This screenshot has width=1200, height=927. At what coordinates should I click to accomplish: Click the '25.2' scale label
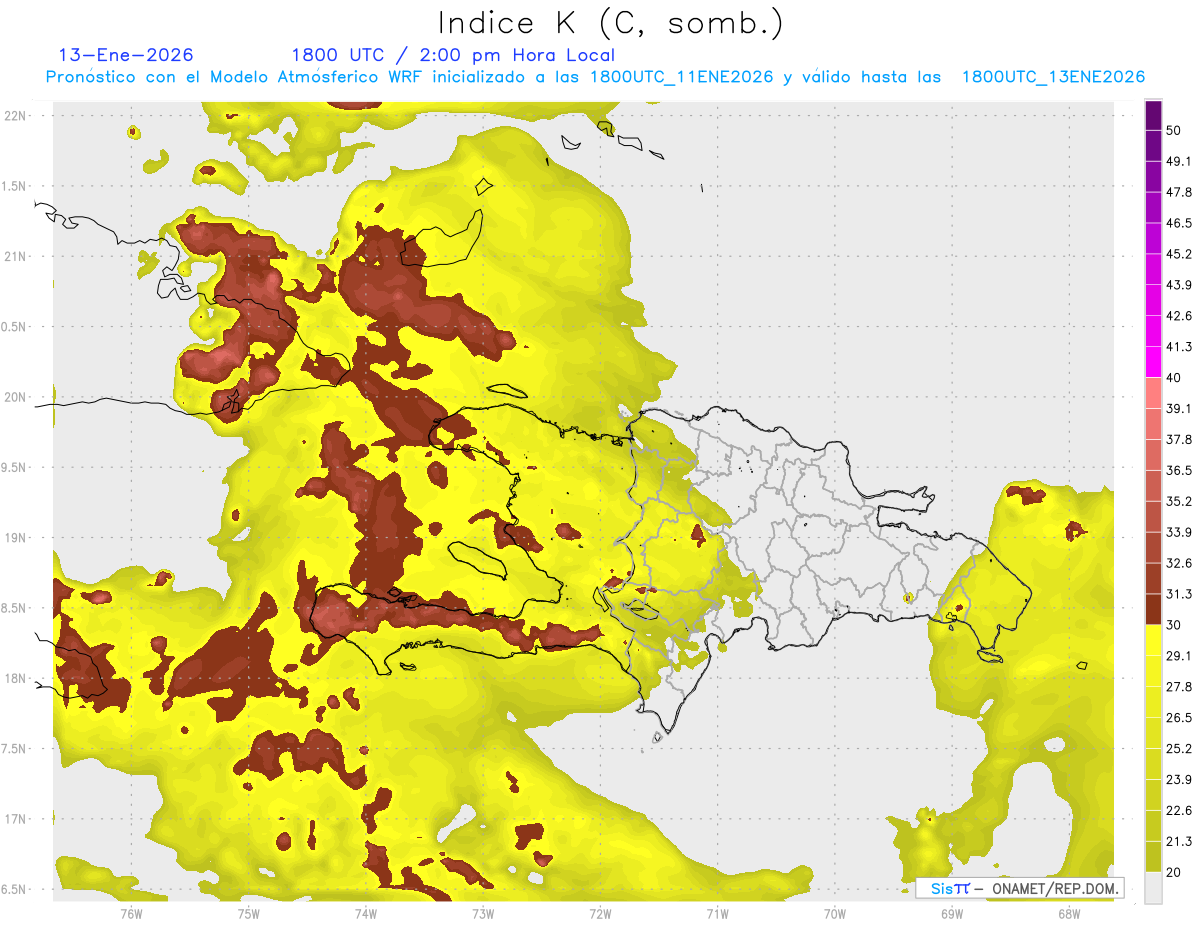[1179, 749]
